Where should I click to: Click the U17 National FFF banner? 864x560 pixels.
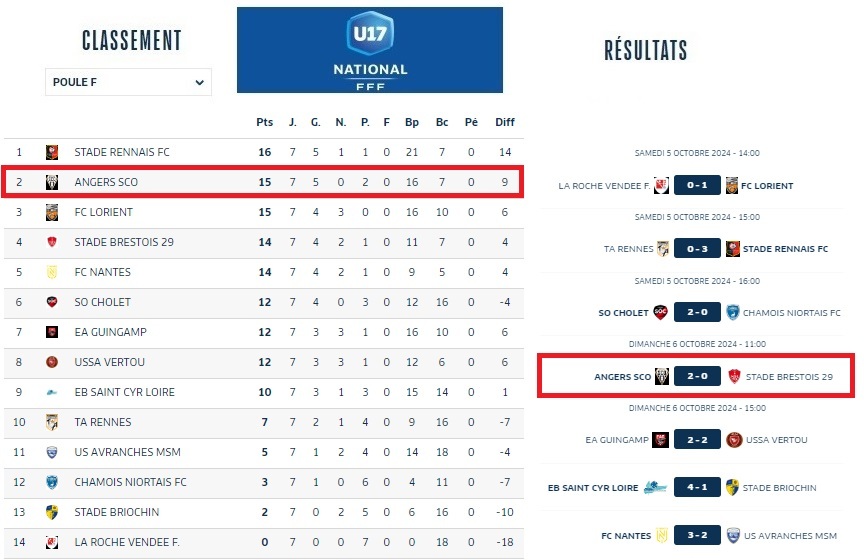tap(370, 50)
